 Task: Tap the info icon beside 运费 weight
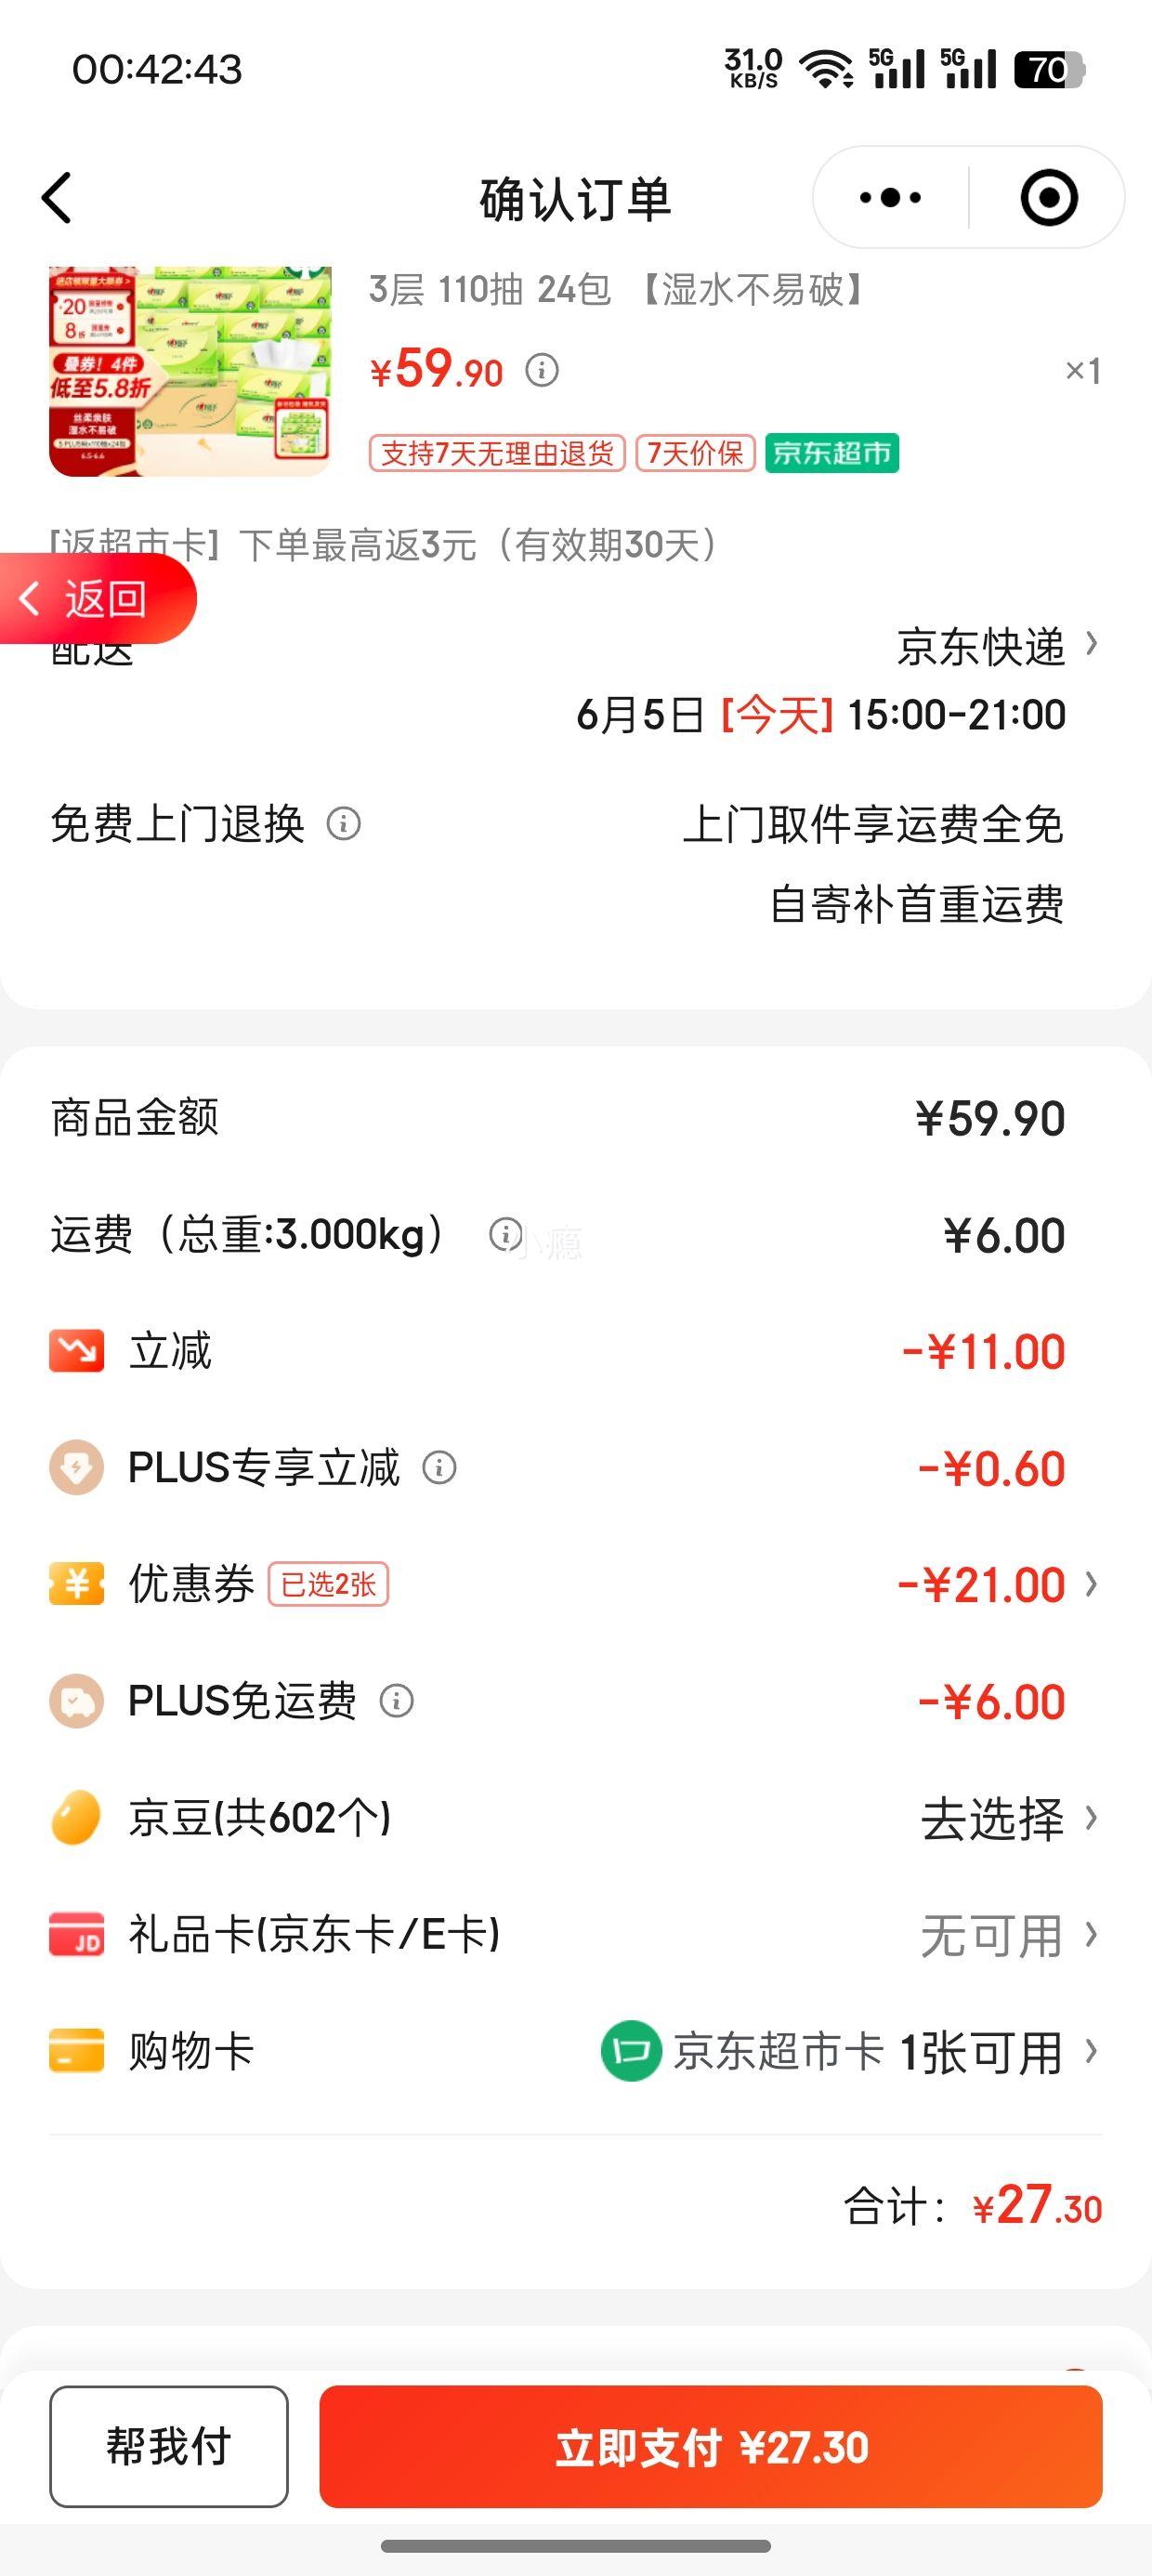click(505, 1234)
